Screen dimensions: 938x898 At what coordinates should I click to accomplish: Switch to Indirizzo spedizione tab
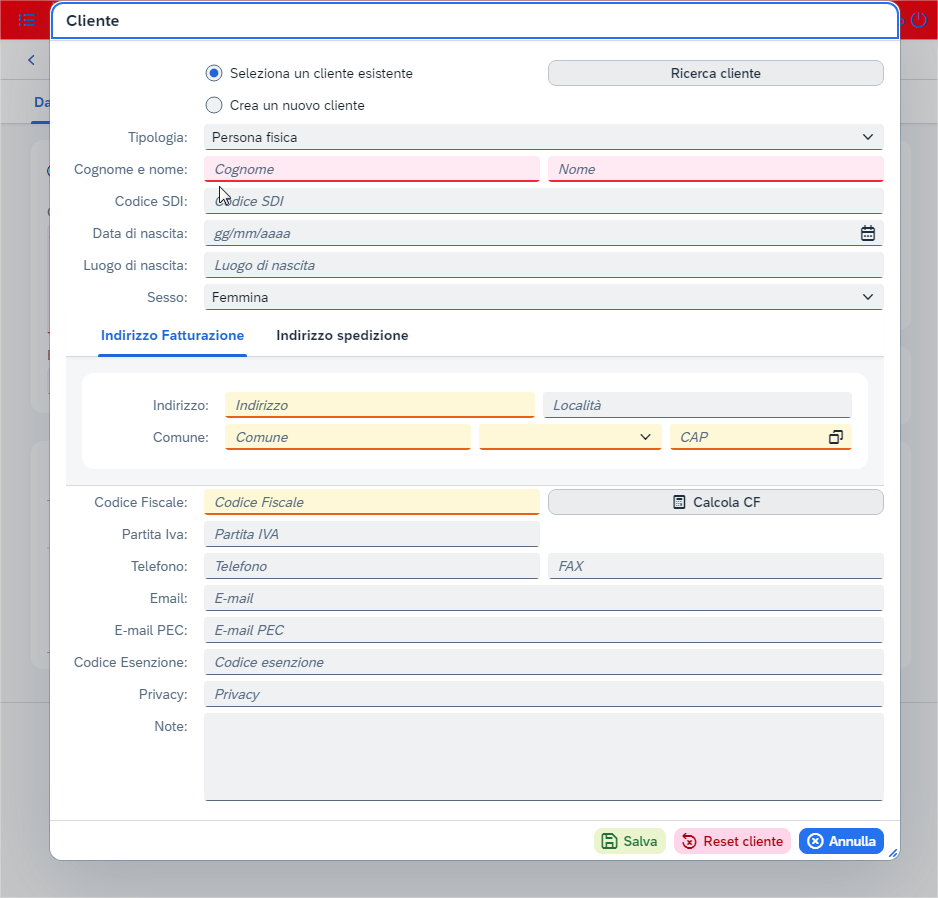coord(342,335)
